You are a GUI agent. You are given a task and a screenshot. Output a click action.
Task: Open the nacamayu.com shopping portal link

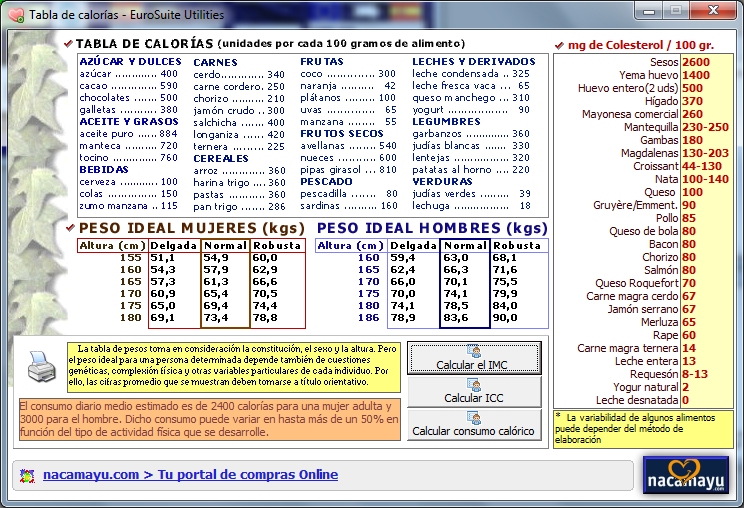point(190,475)
